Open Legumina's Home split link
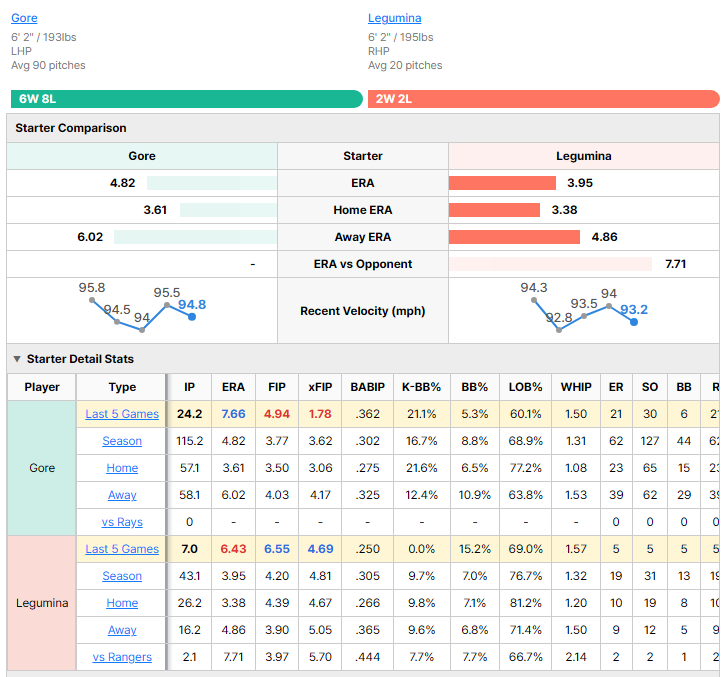726x677 pixels. pyautogui.click(x=122, y=603)
